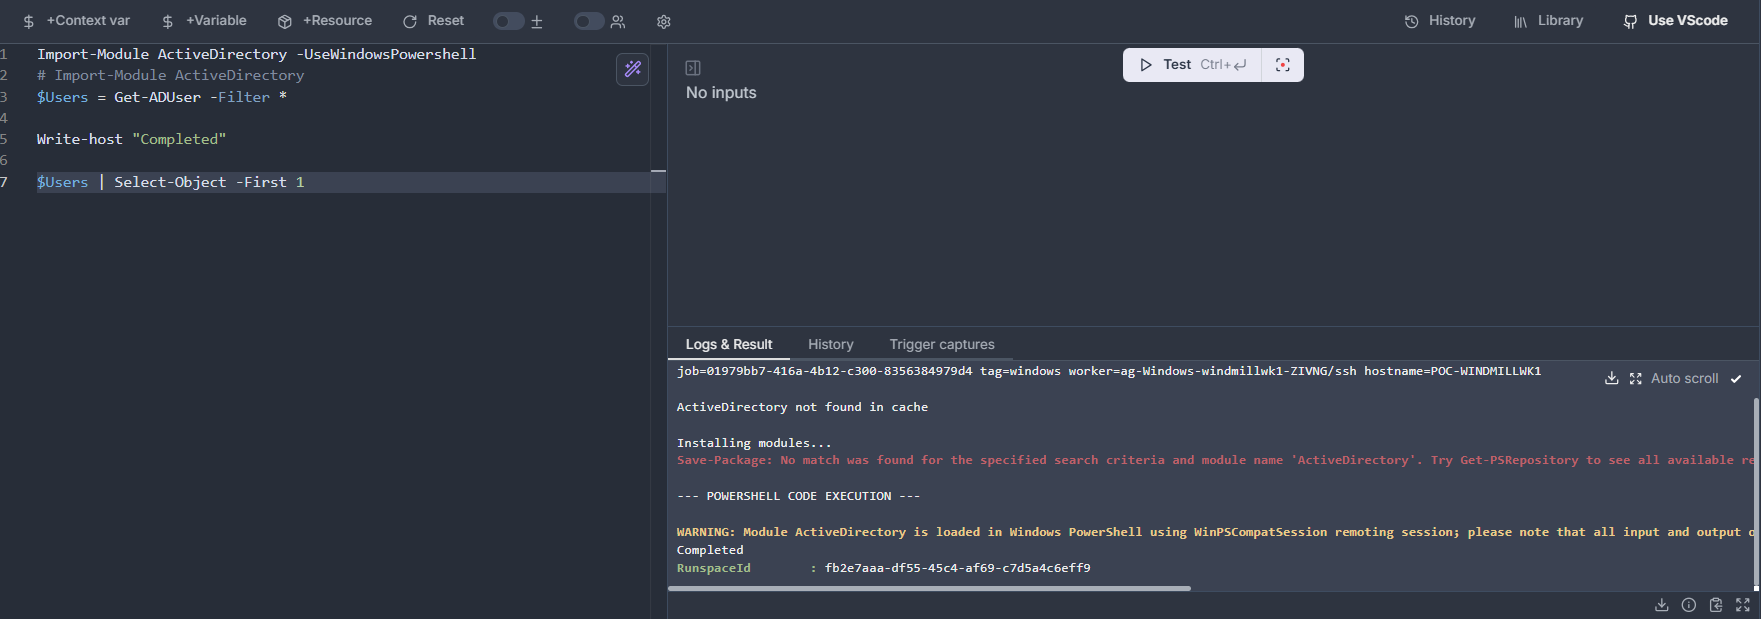1761x619 pixels.
Task: Open the script Library
Action: tap(1548, 21)
